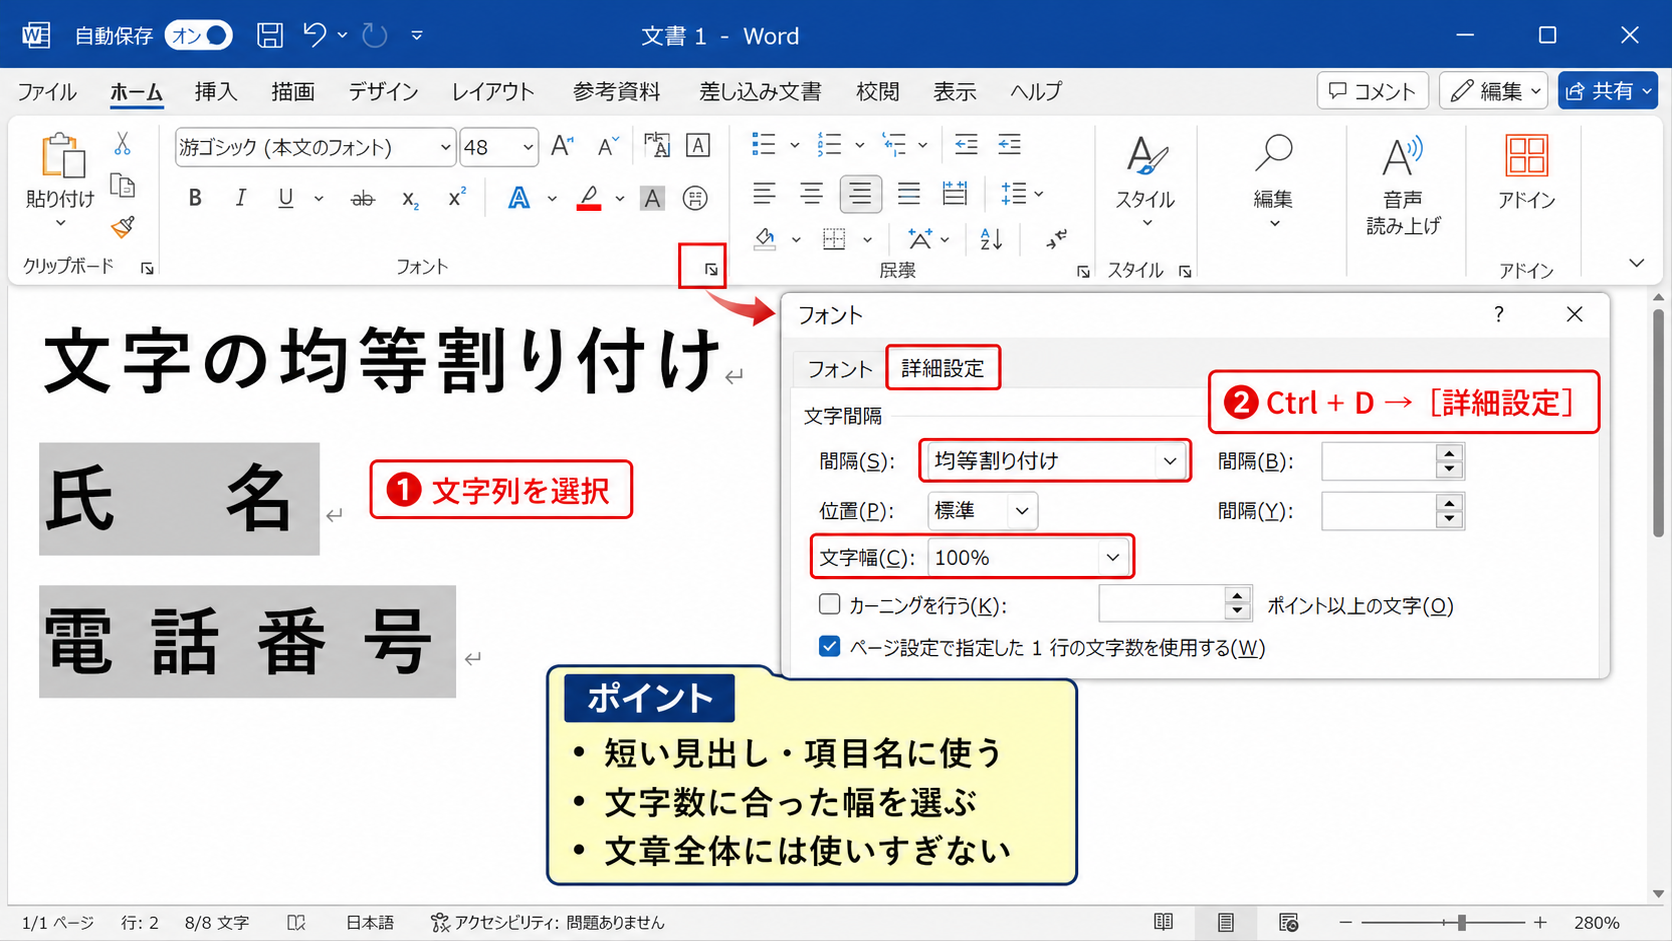This screenshot has height=941, width=1672.
Task: Toggle show paragraph marks icon
Action: pyautogui.click(x=1057, y=239)
